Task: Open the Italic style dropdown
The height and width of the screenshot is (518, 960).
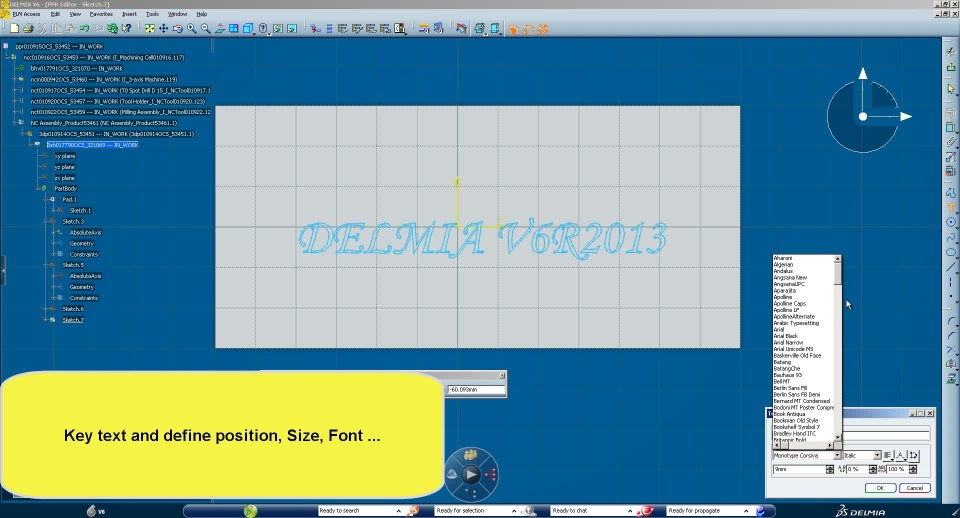Action: click(877, 455)
